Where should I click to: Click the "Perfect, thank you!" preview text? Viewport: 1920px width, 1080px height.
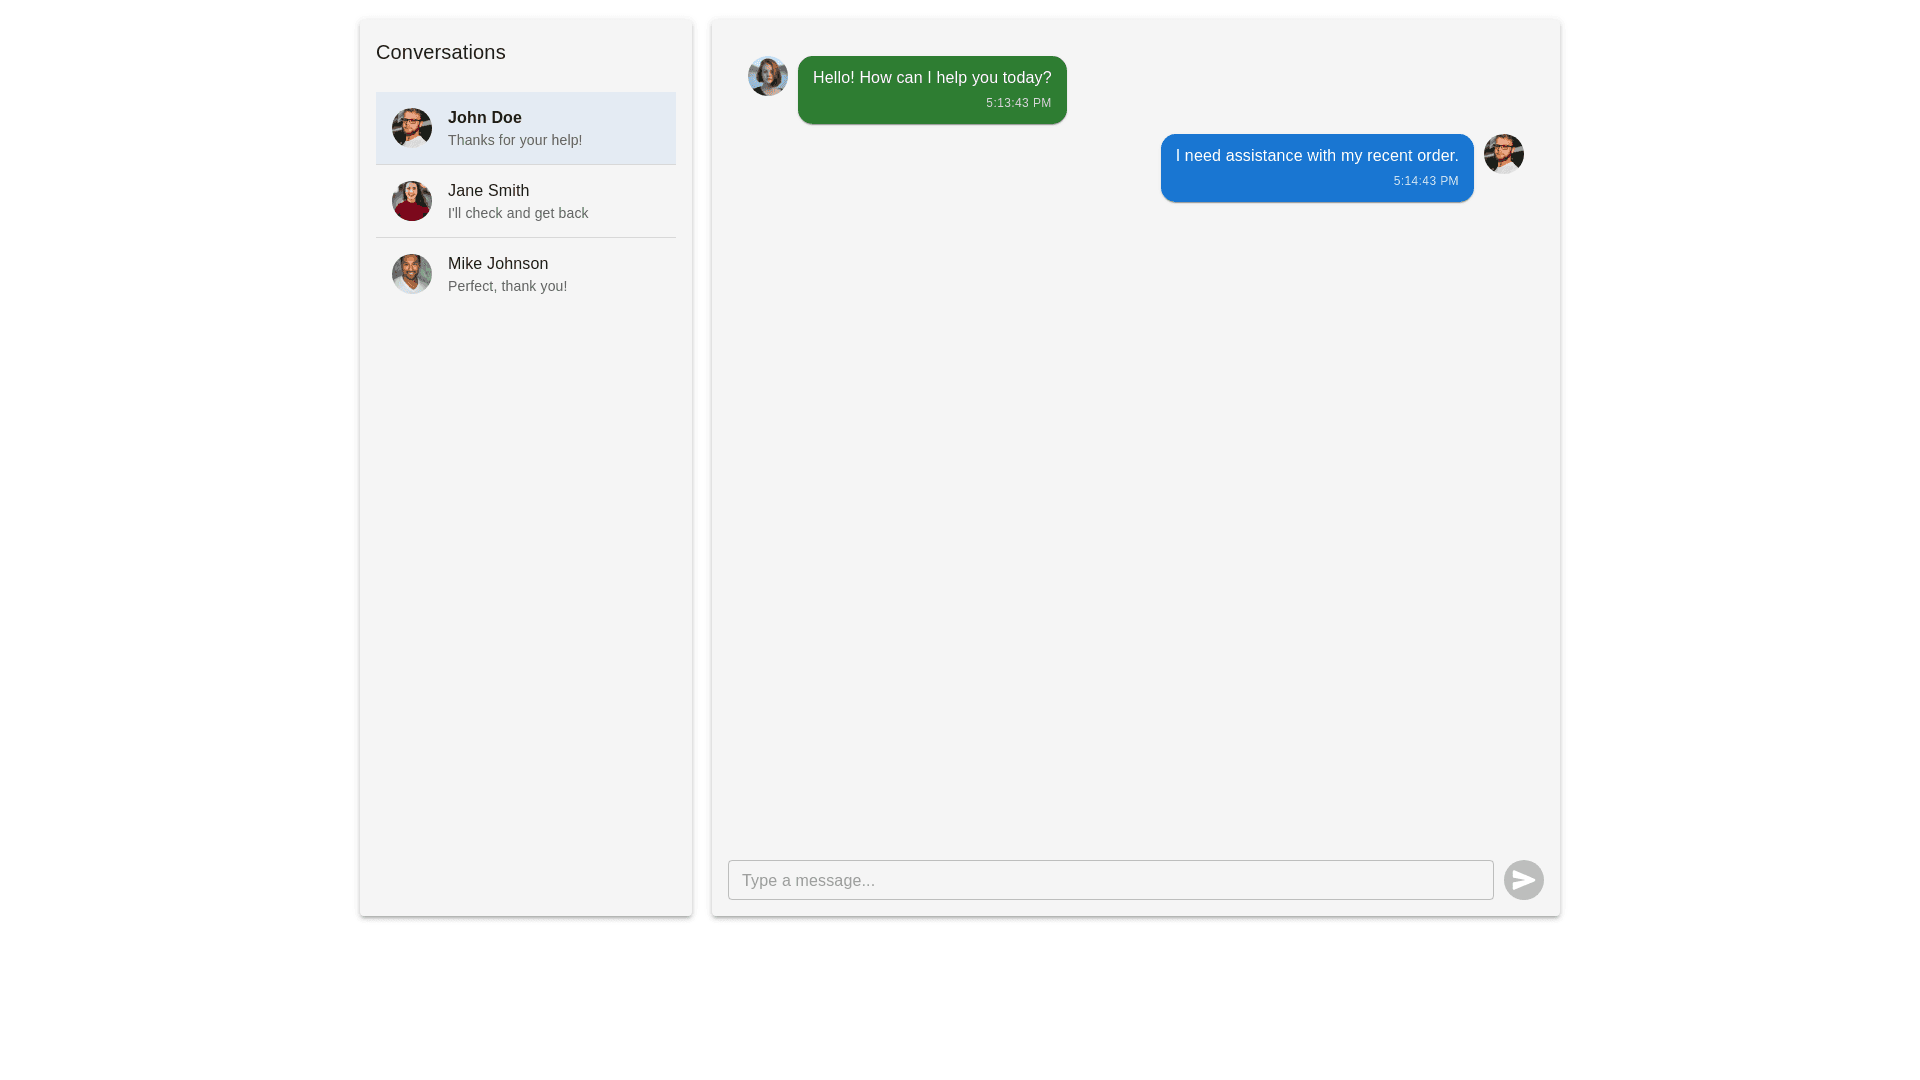(507, 286)
